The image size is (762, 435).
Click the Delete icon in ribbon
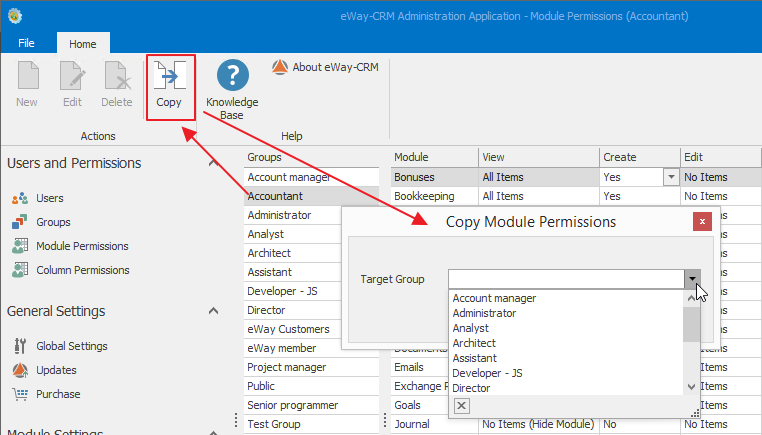[117, 76]
